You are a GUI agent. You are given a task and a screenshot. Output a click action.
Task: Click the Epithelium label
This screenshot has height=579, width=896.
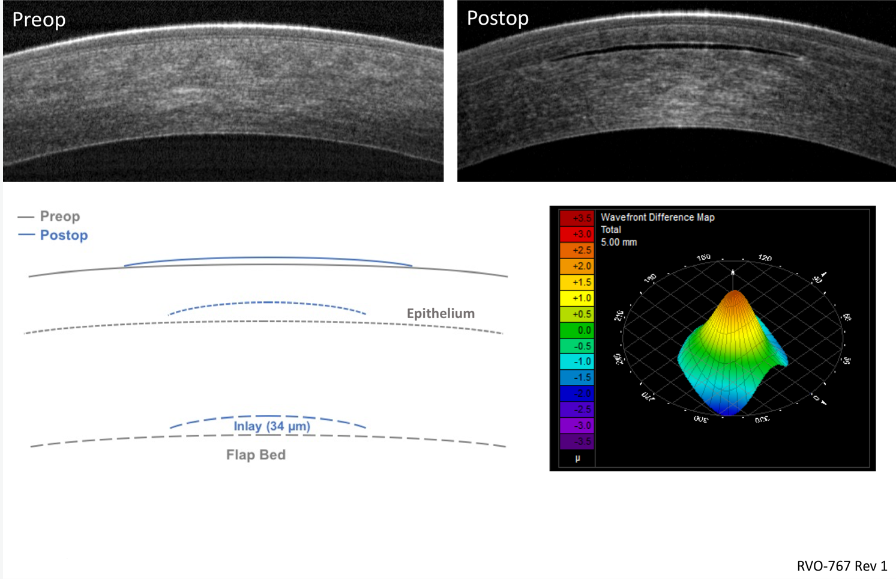tap(440, 314)
